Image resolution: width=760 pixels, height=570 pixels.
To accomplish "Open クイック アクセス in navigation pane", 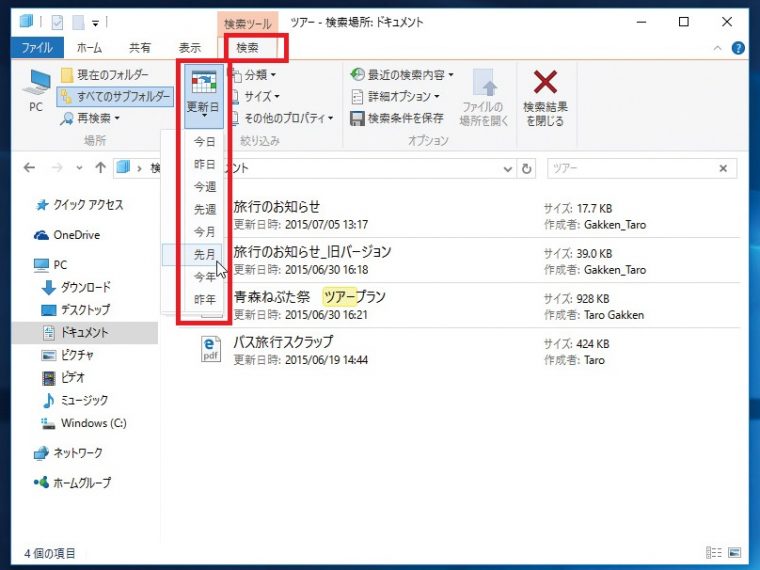I will click(x=79, y=205).
